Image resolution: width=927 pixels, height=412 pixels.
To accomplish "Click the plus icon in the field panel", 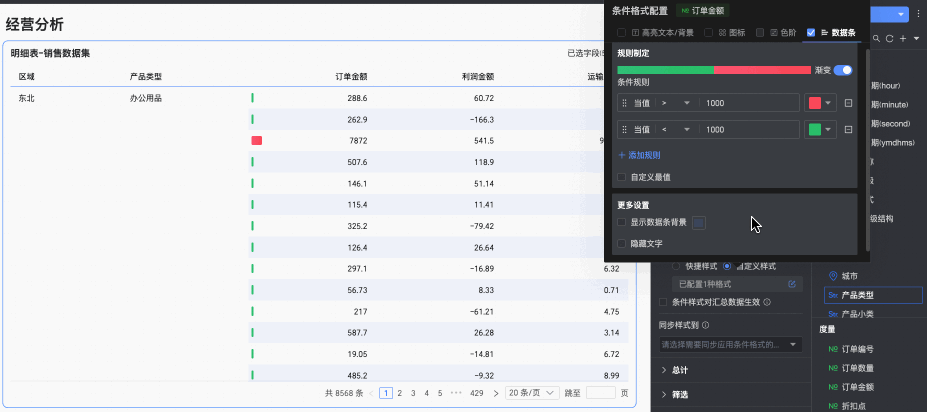I will (x=903, y=39).
